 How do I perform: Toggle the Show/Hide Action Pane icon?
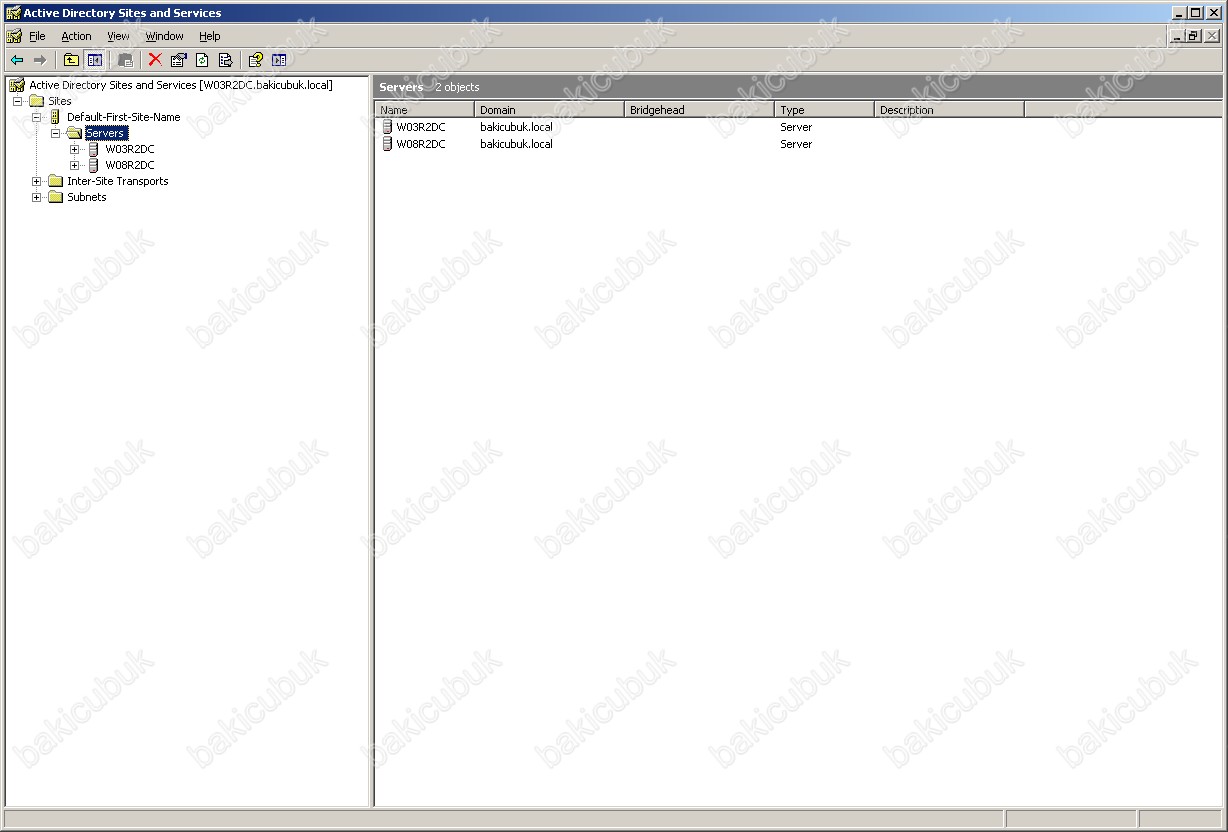point(279,60)
